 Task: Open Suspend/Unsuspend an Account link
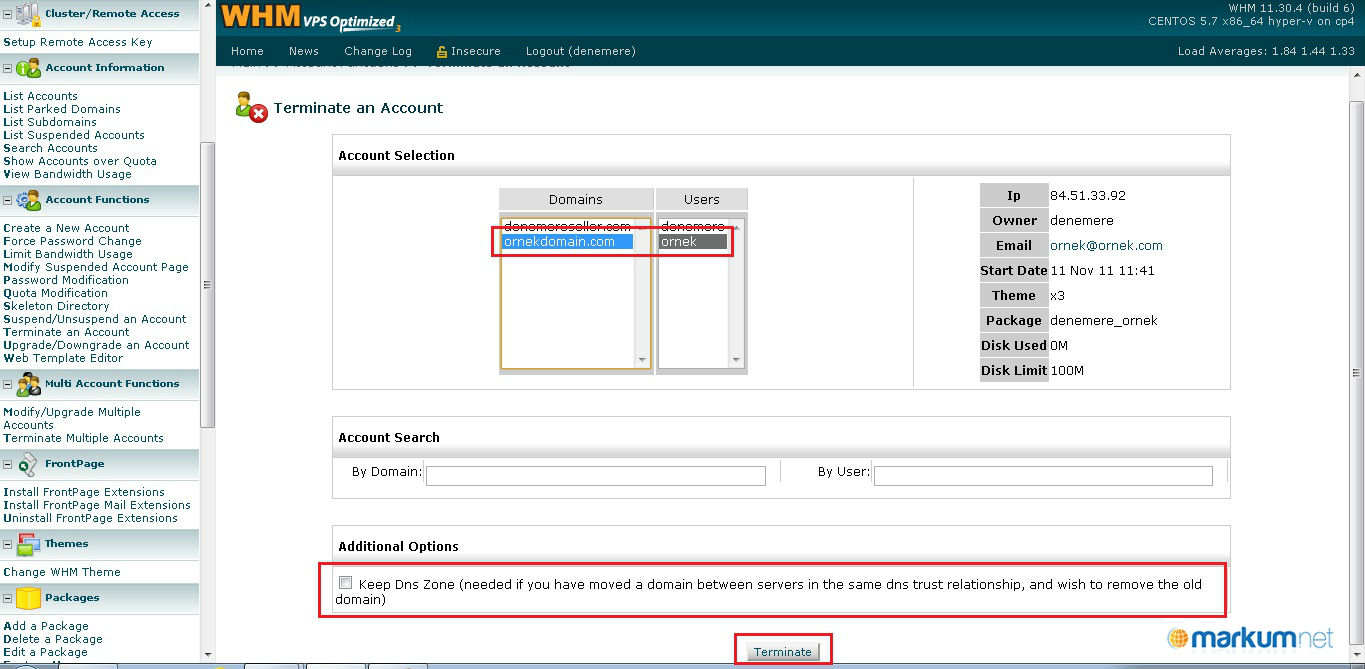coord(95,319)
